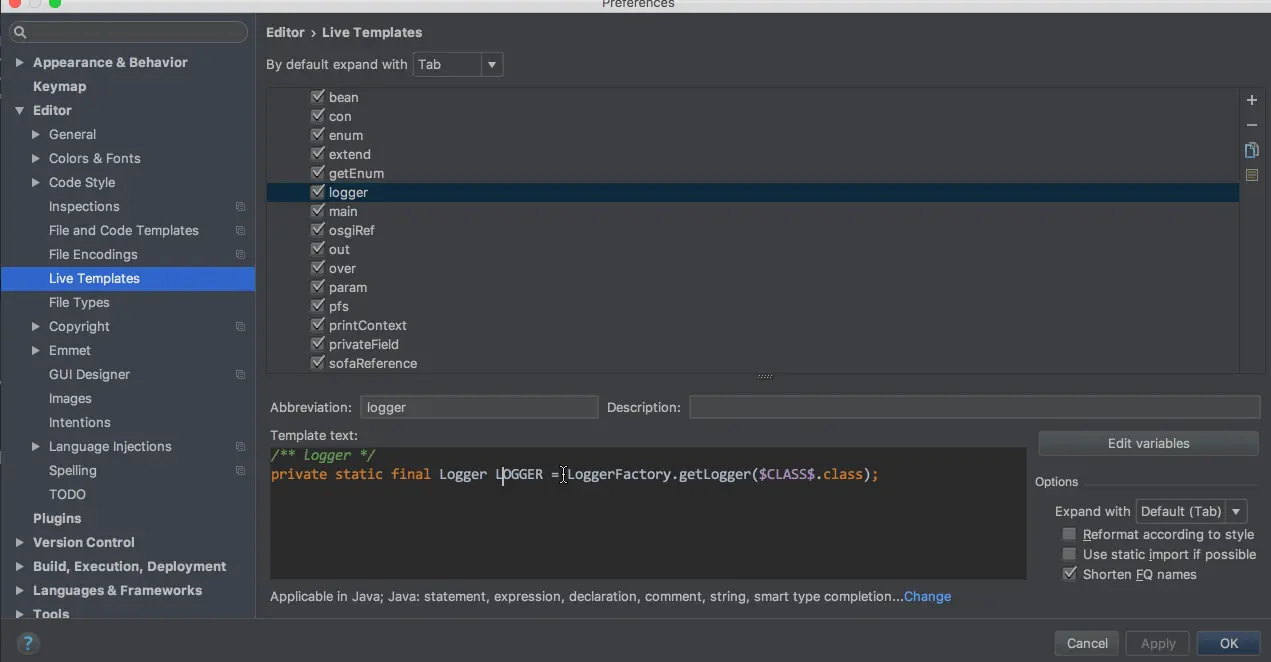Viewport: 1271px width, 662px height.
Task: Uncheck Shorten FQ names option
Action: 1070,575
